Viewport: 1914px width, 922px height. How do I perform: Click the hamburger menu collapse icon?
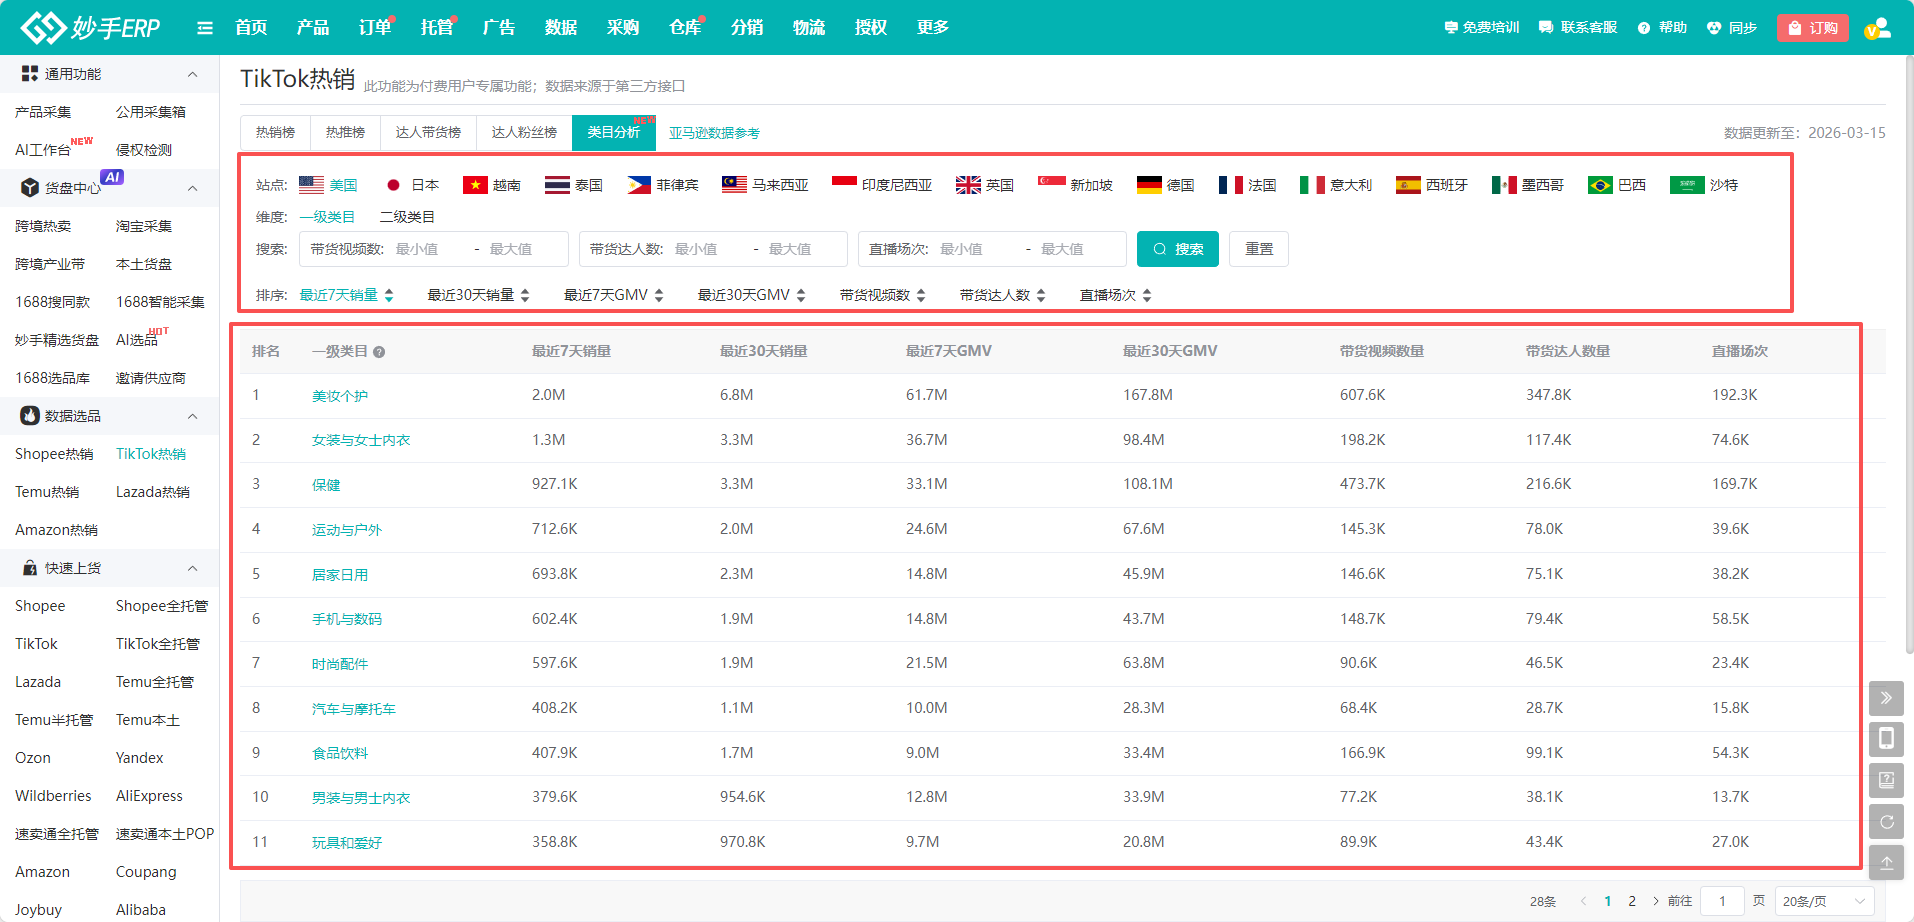[205, 28]
